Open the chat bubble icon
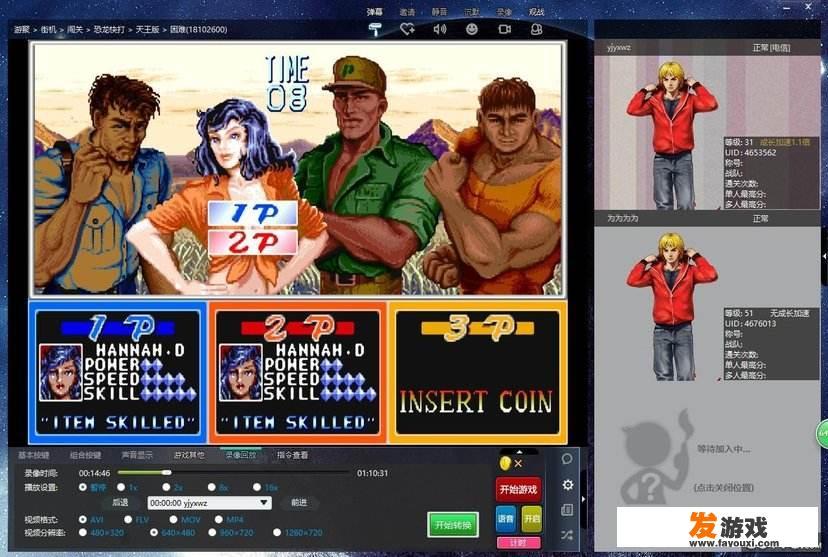Viewport: 828px width, 557px height. [567, 459]
